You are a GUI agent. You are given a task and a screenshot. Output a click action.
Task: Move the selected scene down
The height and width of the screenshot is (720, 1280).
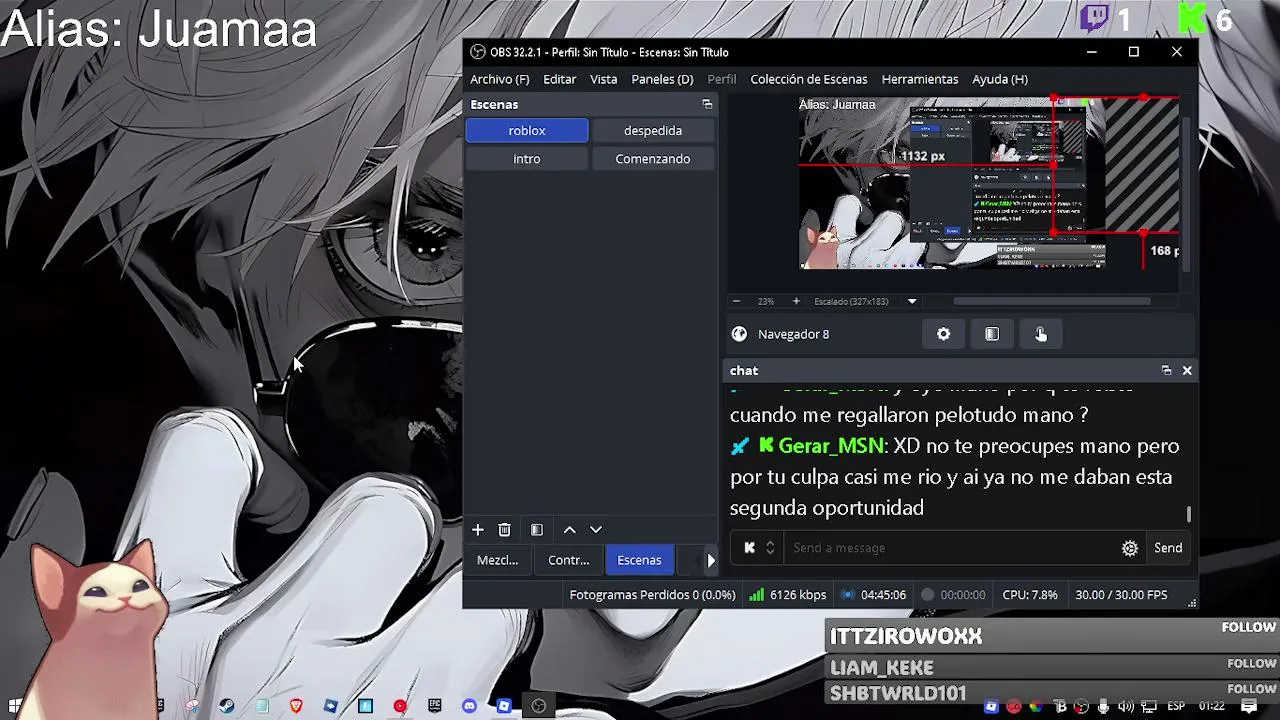pyautogui.click(x=596, y=530)
